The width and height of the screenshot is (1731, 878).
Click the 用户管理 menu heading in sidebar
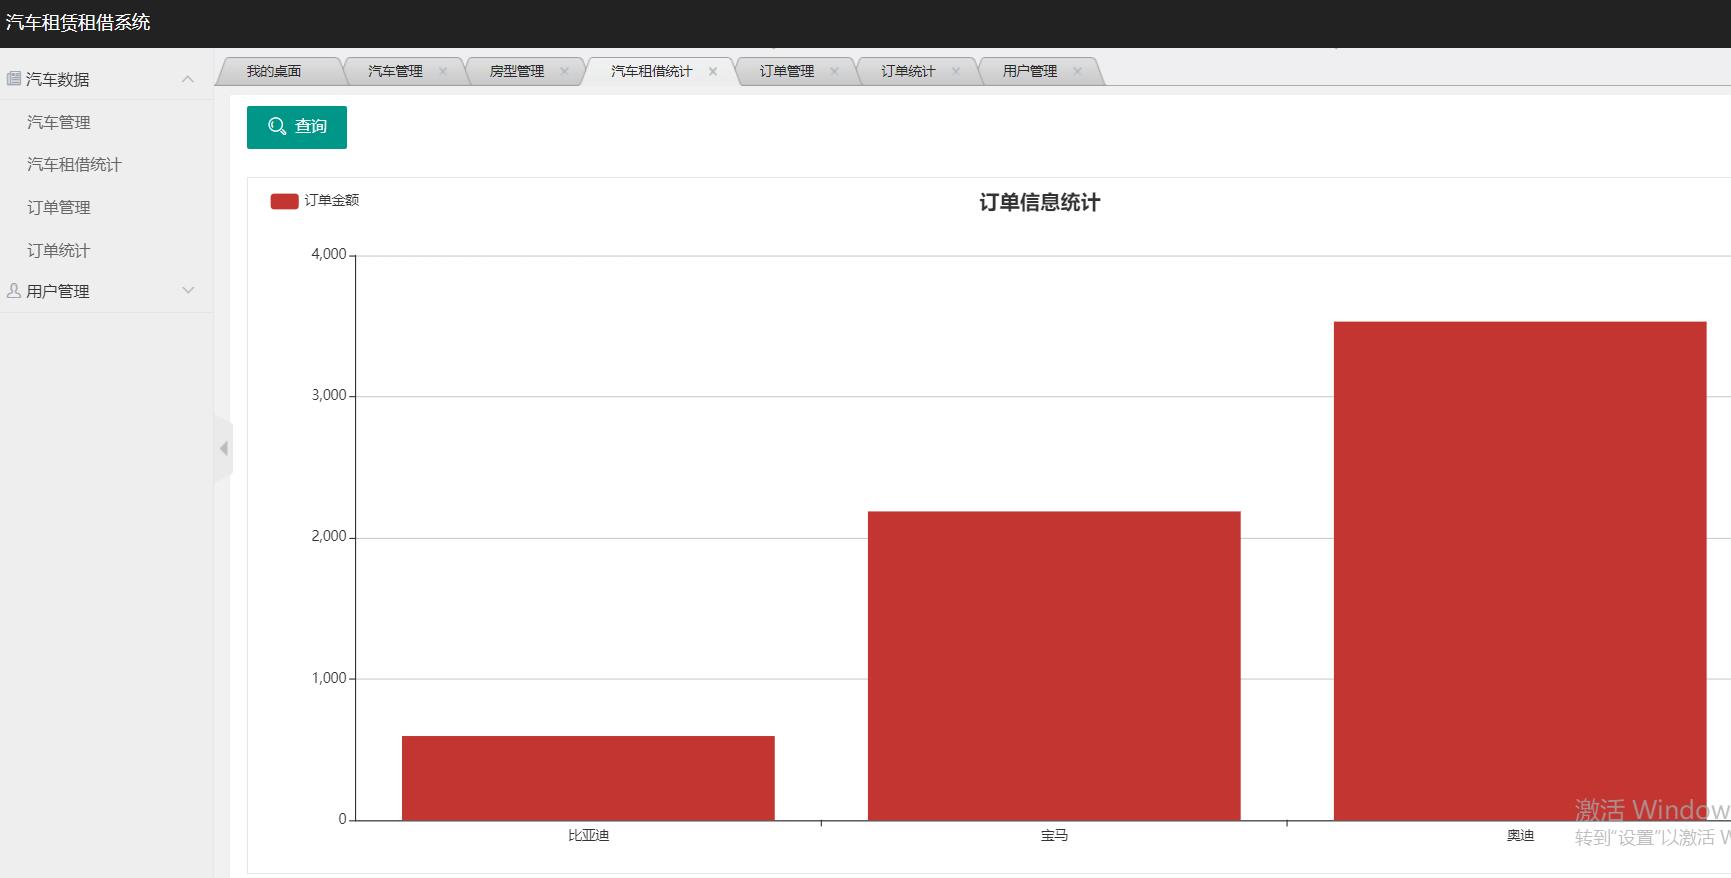(58, 291)
